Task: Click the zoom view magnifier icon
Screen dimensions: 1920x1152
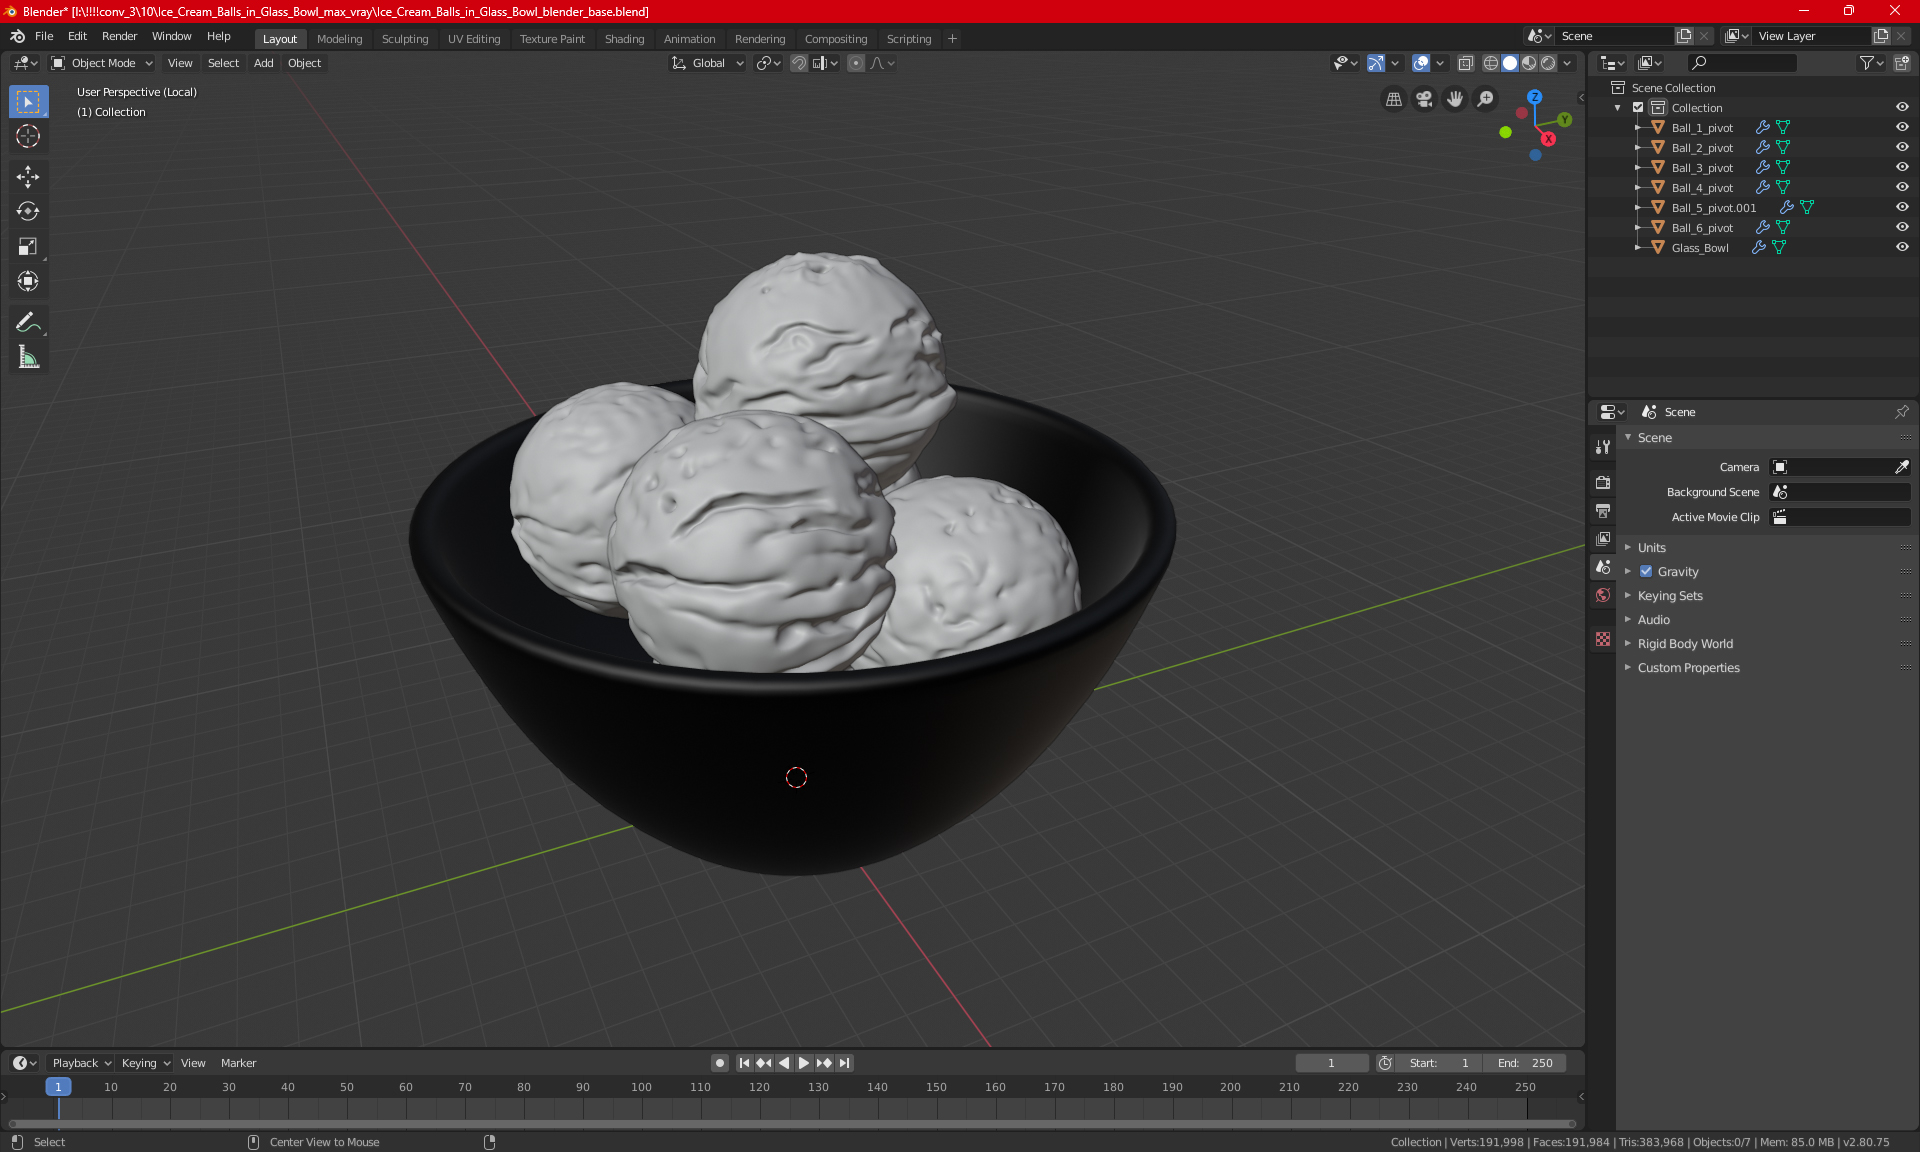Action: (1486, 99)
